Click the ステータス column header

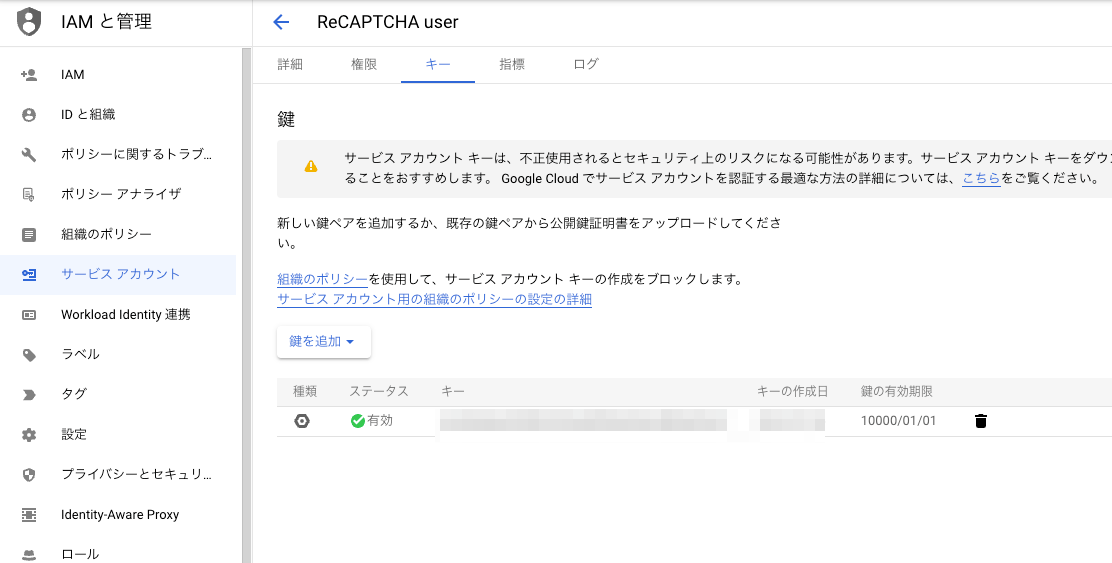tap(379, 391)
